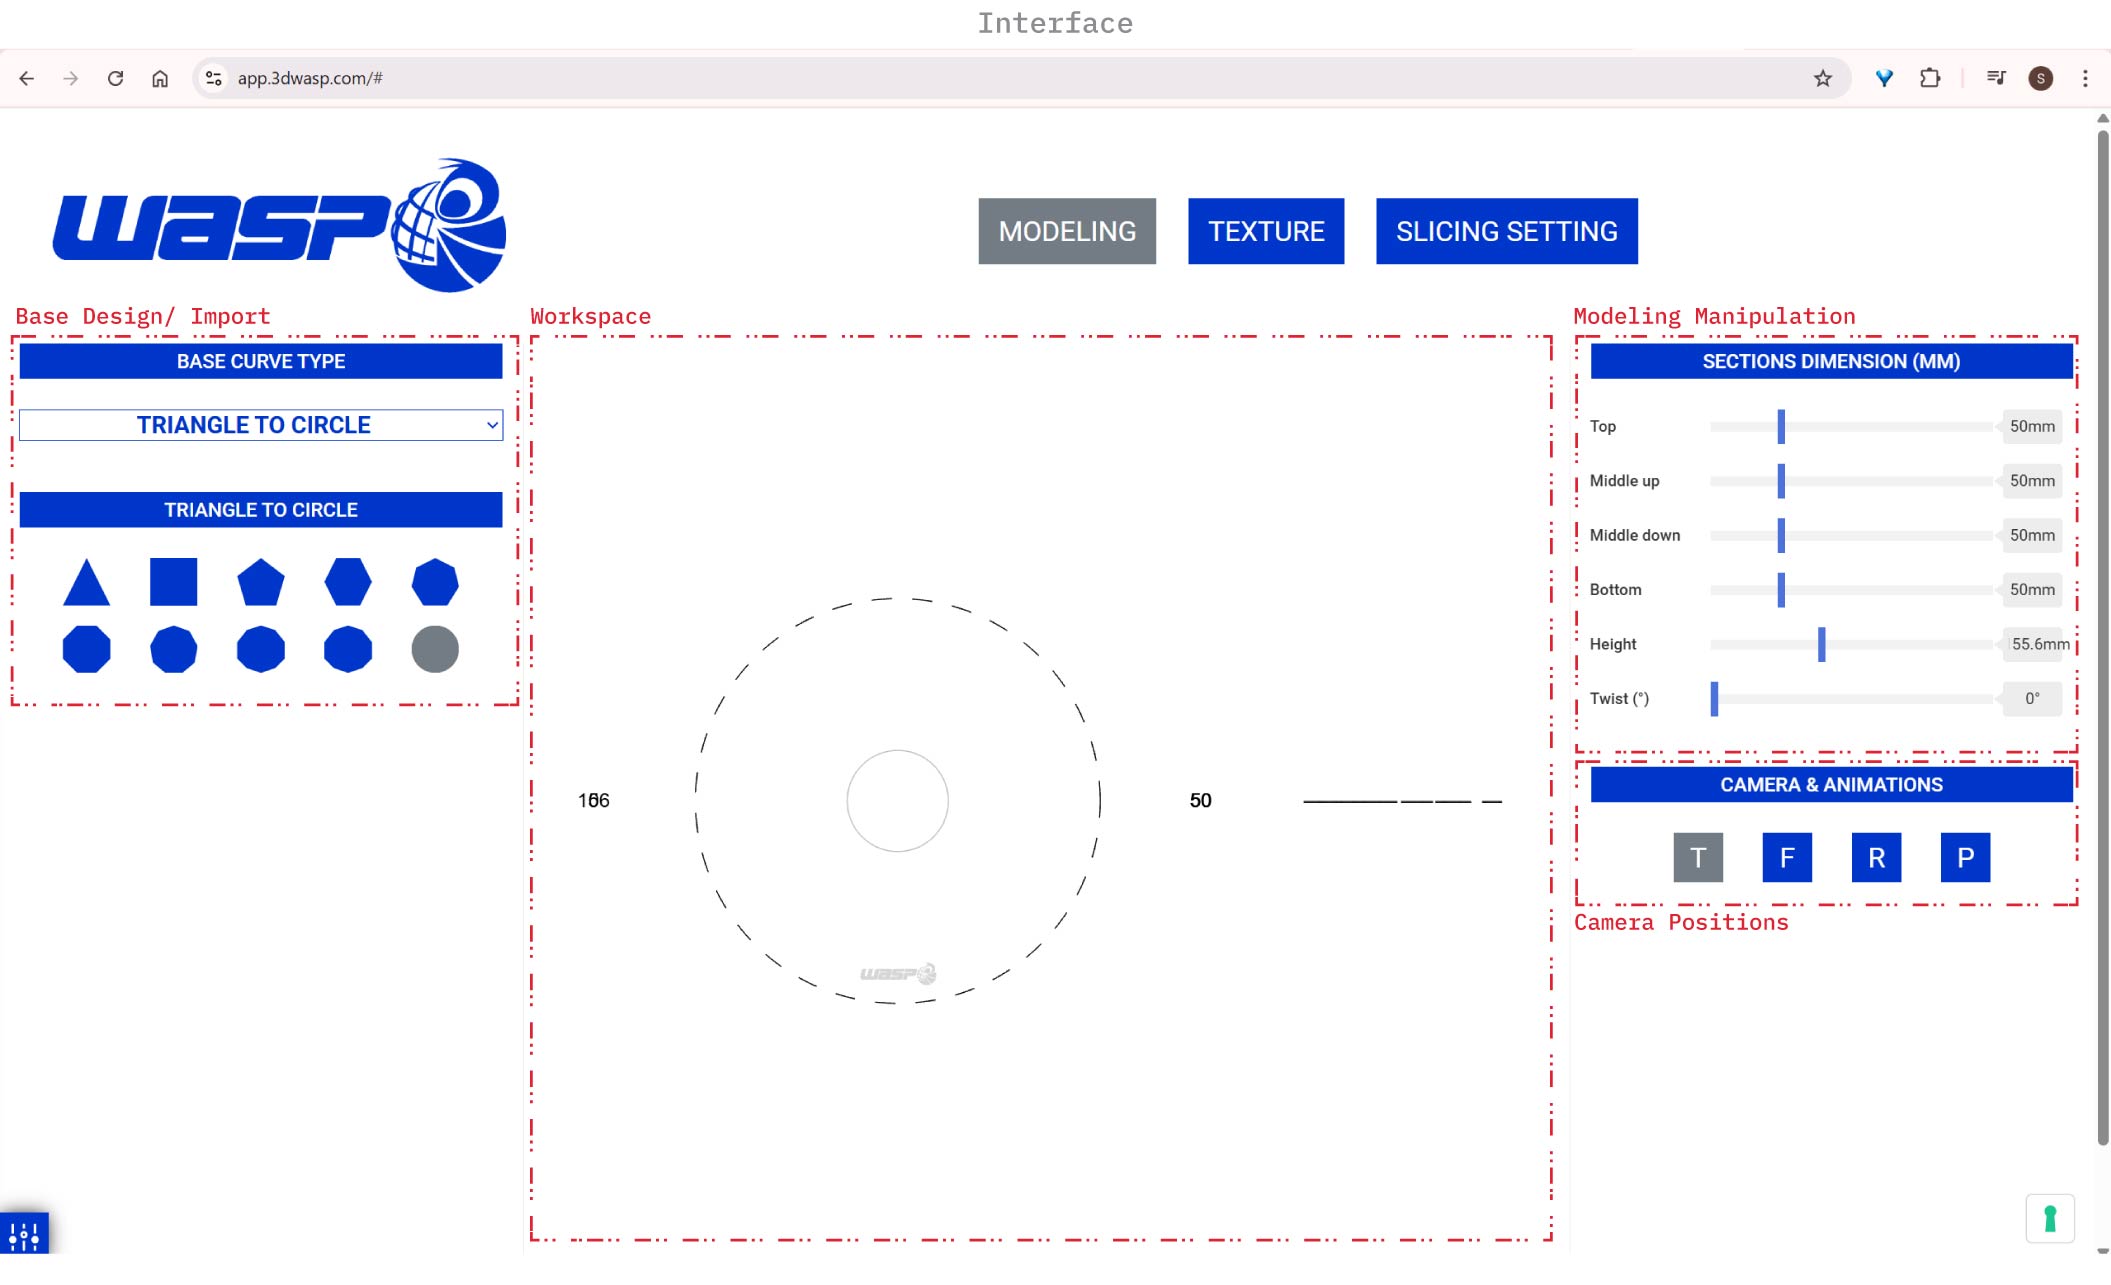Switch to Top camera view (T)
2111x1285 pixels.
coord(1698,857)
